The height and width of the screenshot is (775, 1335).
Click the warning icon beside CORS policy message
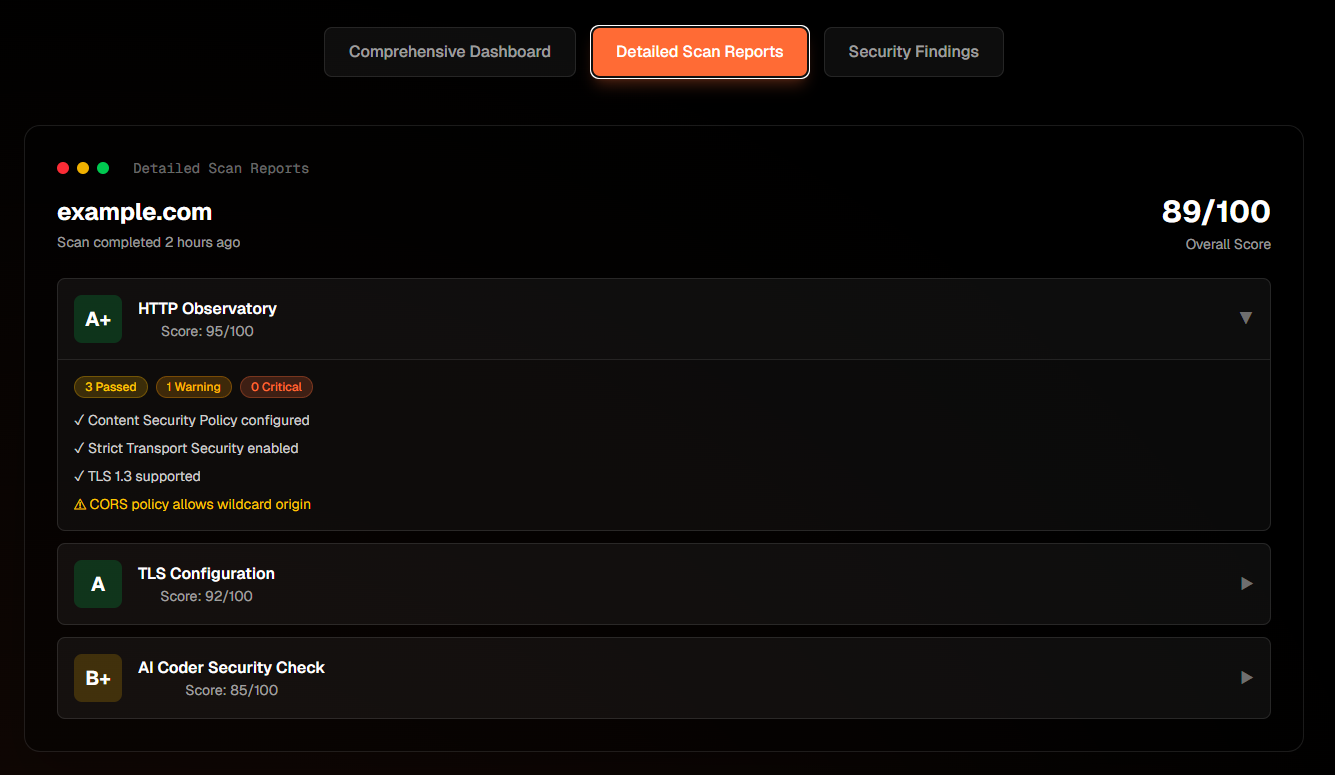coord(79,504)
